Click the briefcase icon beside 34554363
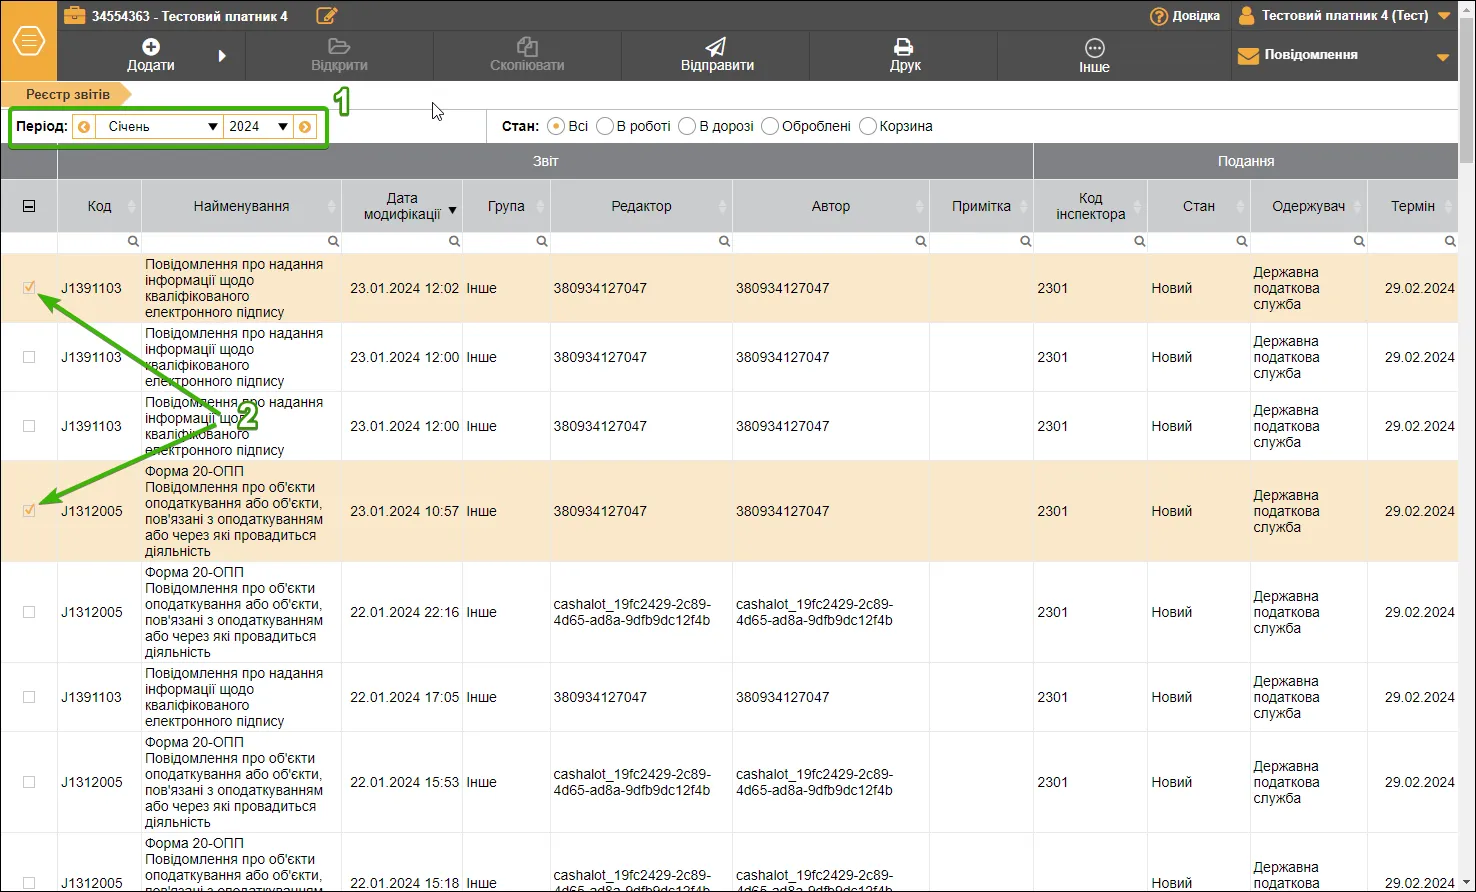1476x892 pixels. [x=75, y=16]
